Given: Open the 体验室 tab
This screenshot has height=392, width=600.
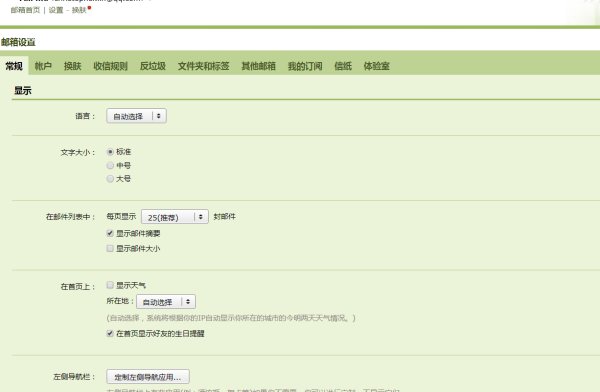Looking at the screenshot, I should tap(377, 66).
